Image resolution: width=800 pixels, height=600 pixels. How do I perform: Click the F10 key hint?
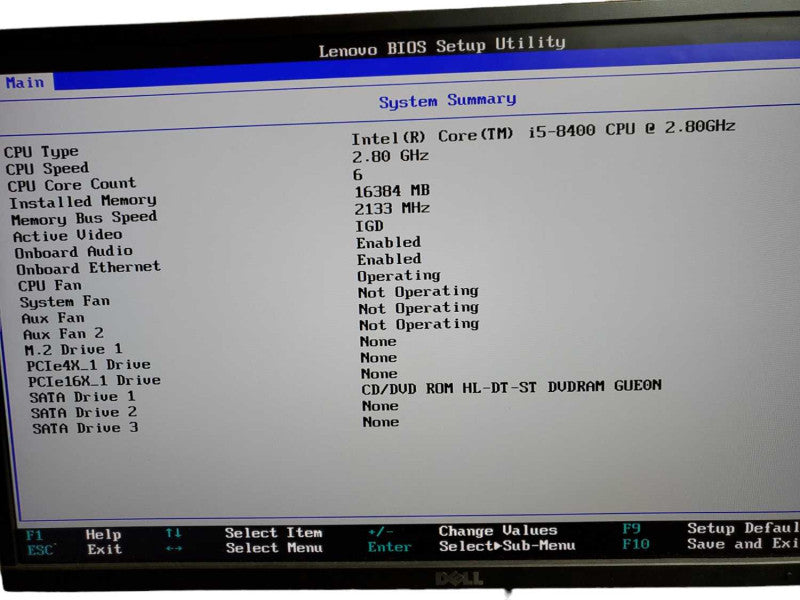636,544
